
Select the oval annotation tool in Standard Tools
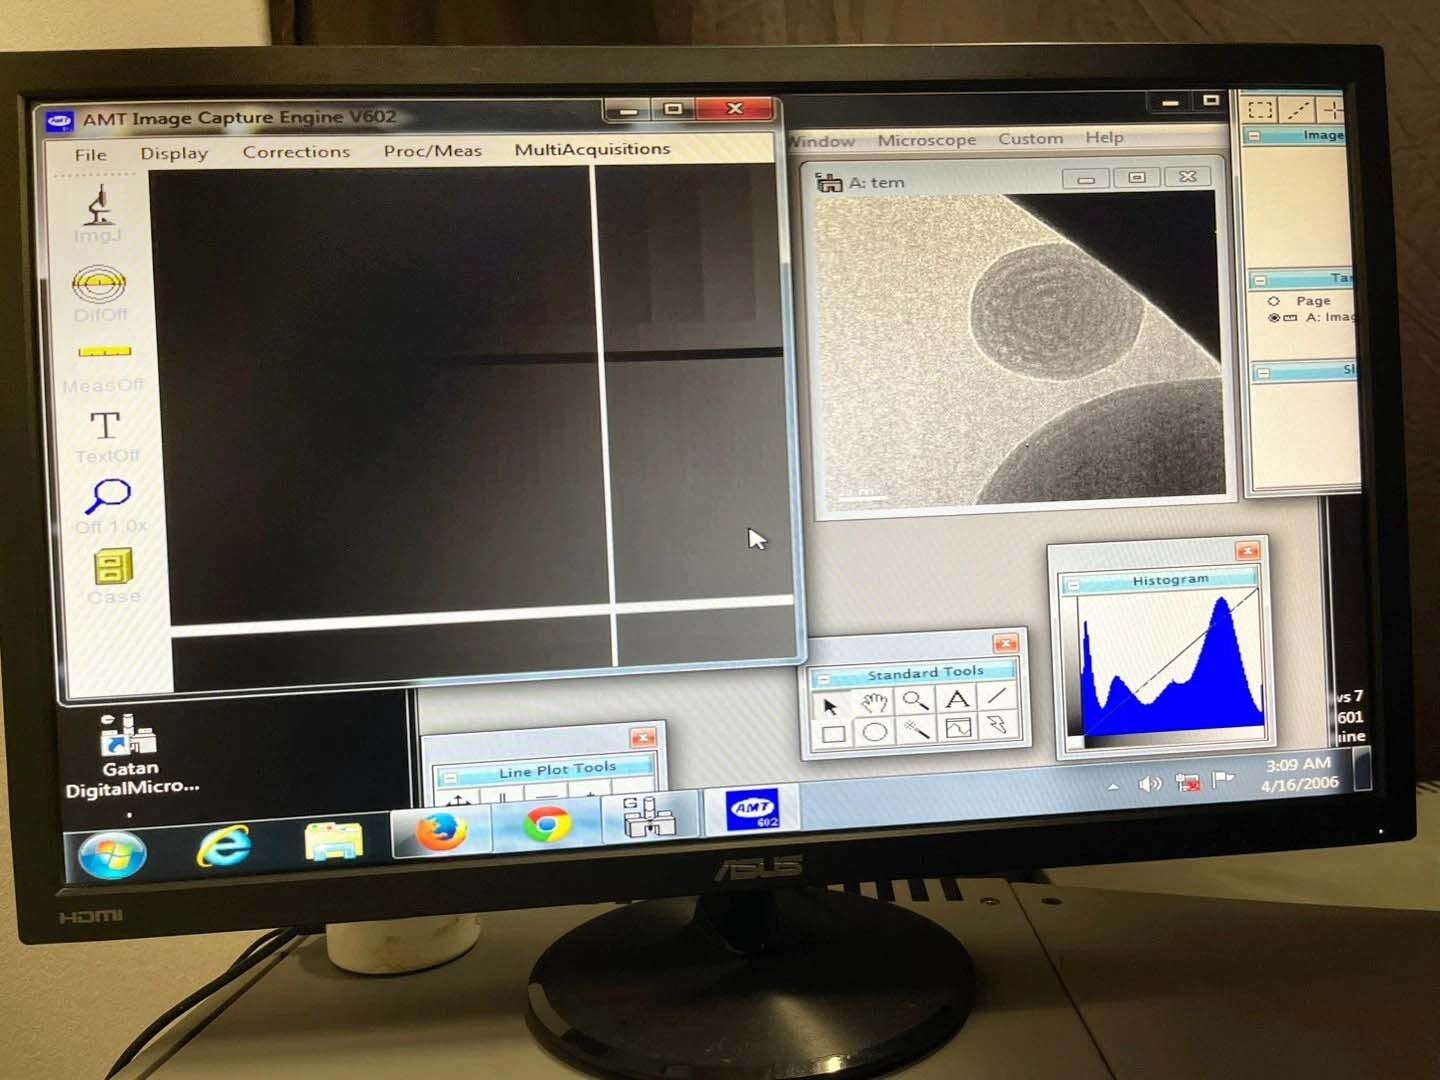tap(875, 732)
